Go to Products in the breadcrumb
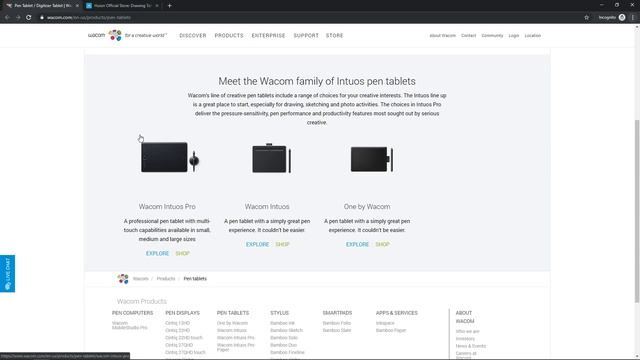This screenshot has width=640, height=360. [x=166, y=279]
